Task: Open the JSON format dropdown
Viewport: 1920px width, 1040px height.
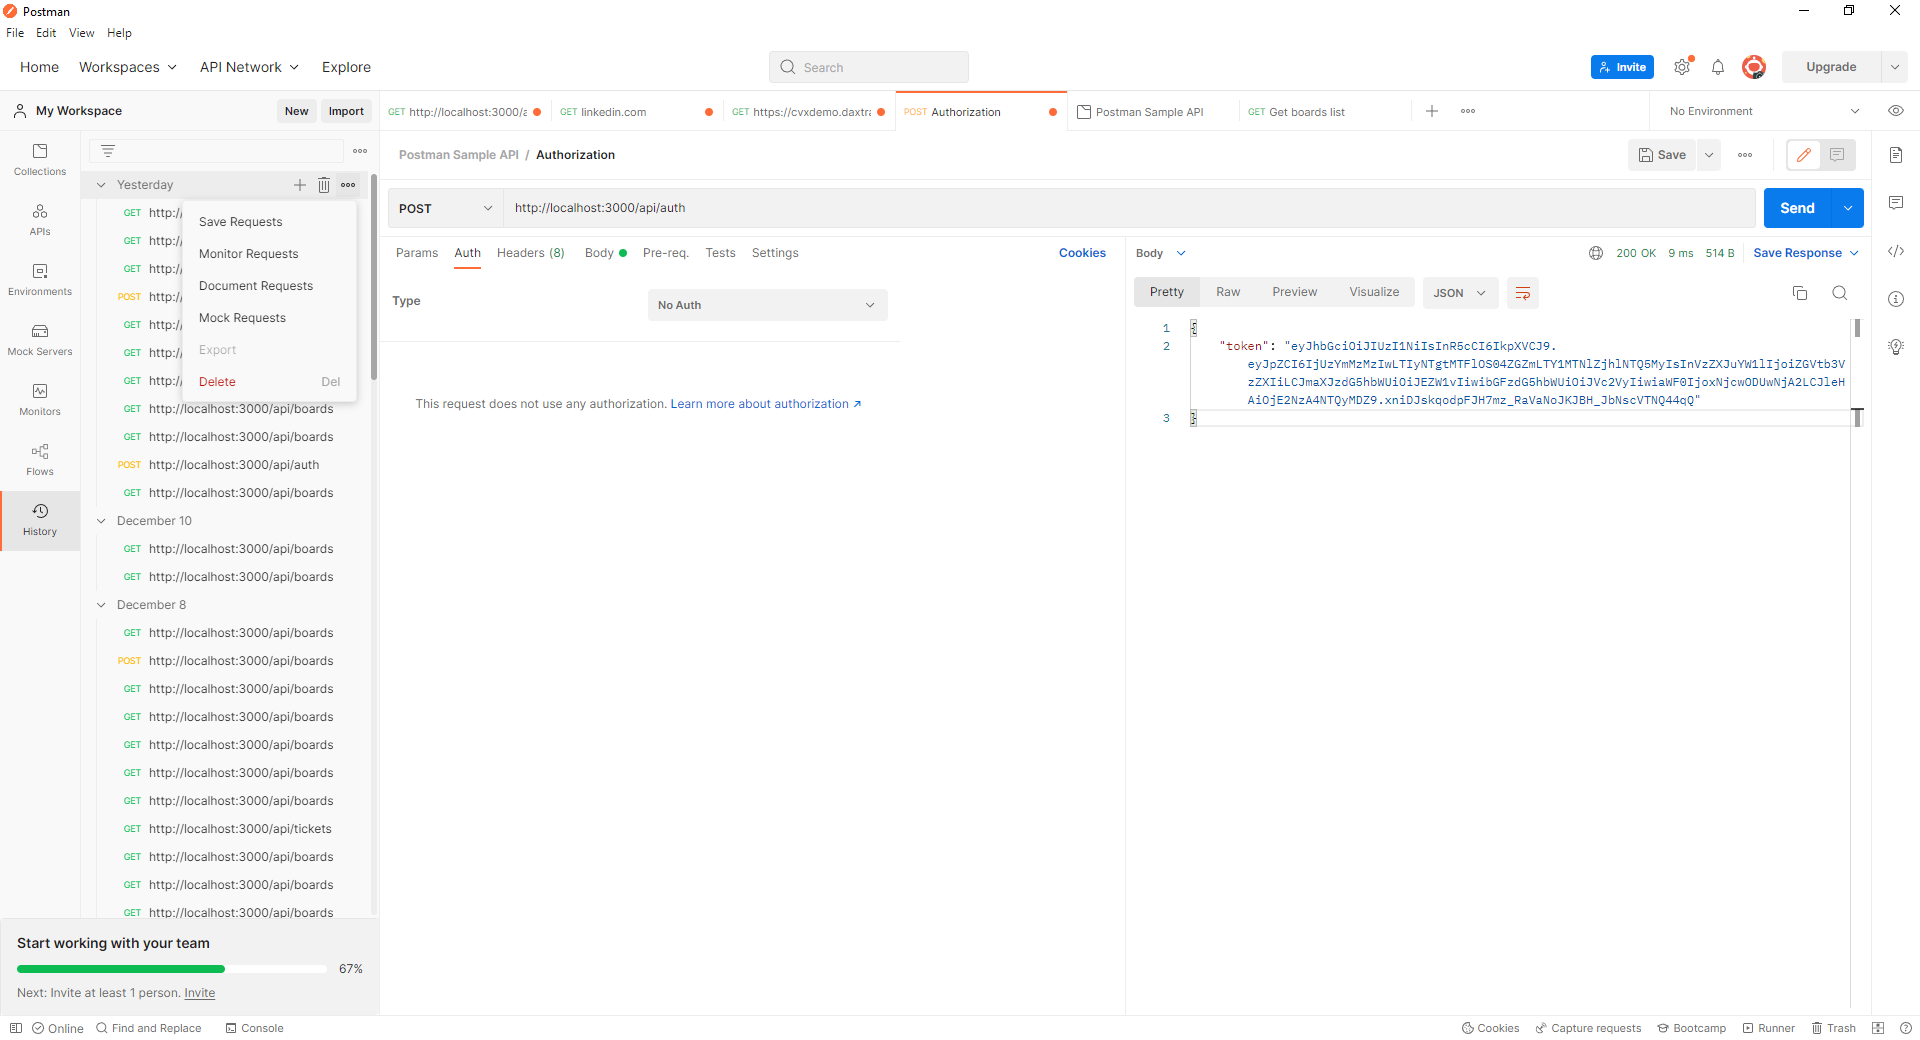Action: [x=1460, y=293]
